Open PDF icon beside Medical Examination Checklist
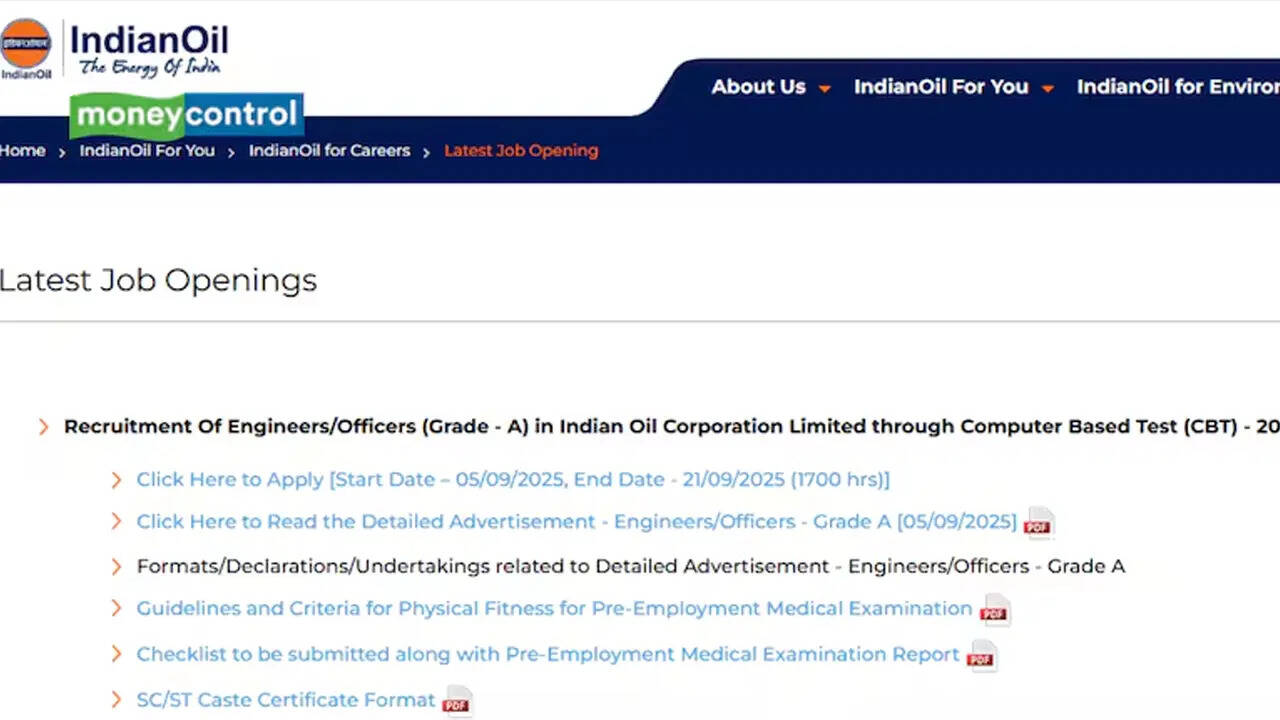 click(x=981, y=655)
